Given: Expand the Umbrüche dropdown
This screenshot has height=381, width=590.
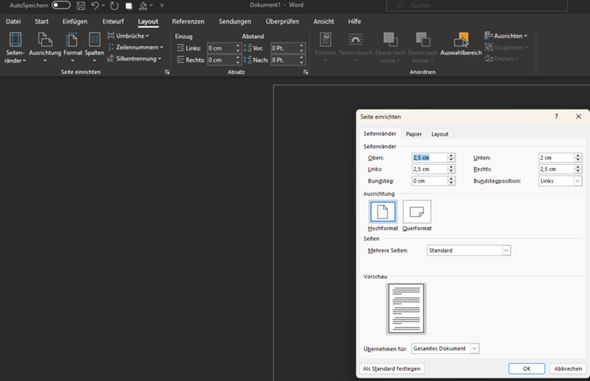Looking at the screenshot, I should [x=128, y=36].
